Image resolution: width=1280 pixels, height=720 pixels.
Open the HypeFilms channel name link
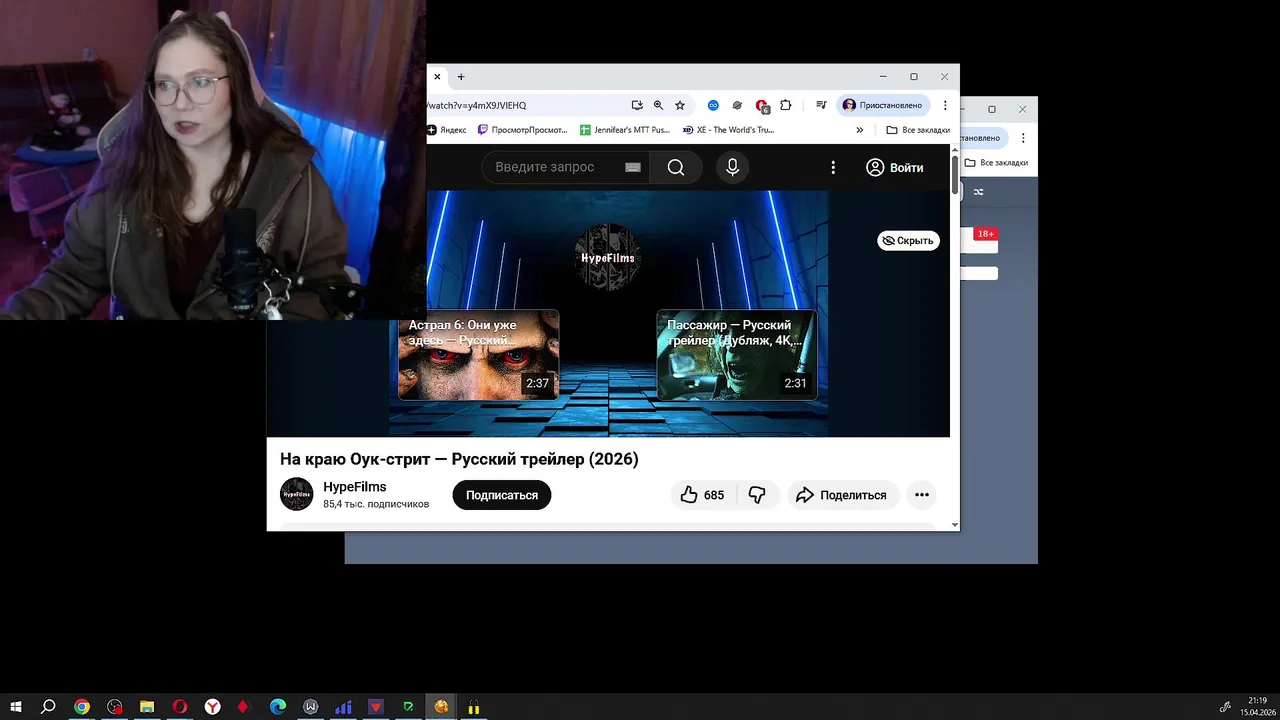tap(354, 487)
